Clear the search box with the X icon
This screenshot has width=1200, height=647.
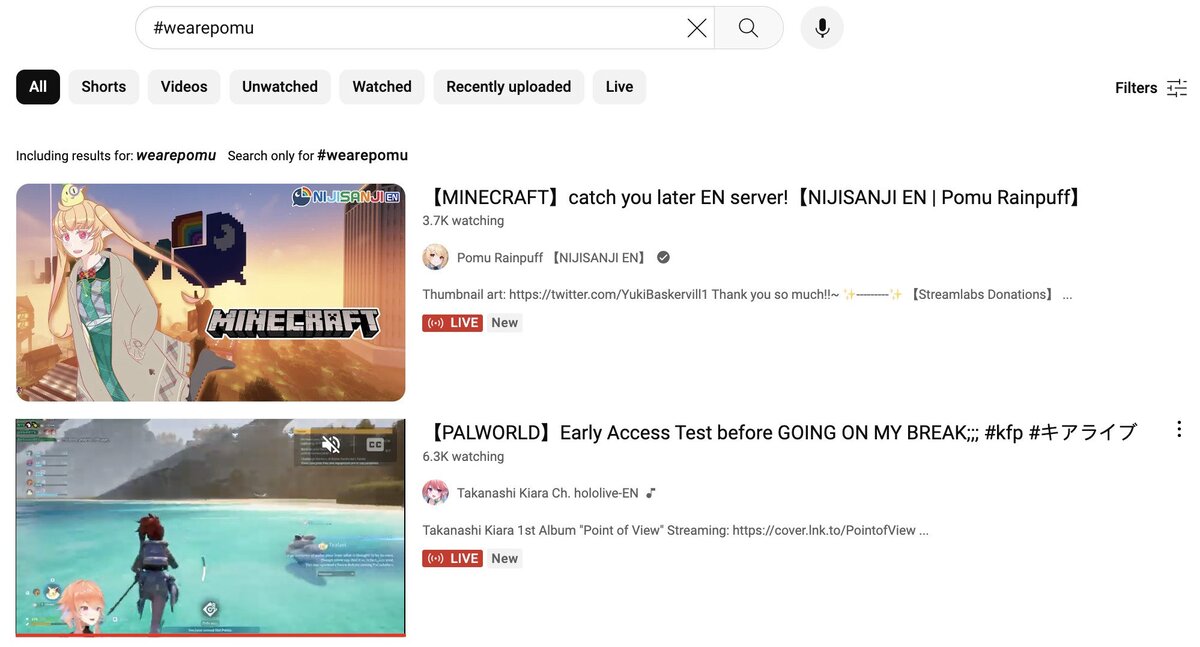pyautogui.click(x=697, y=28)
